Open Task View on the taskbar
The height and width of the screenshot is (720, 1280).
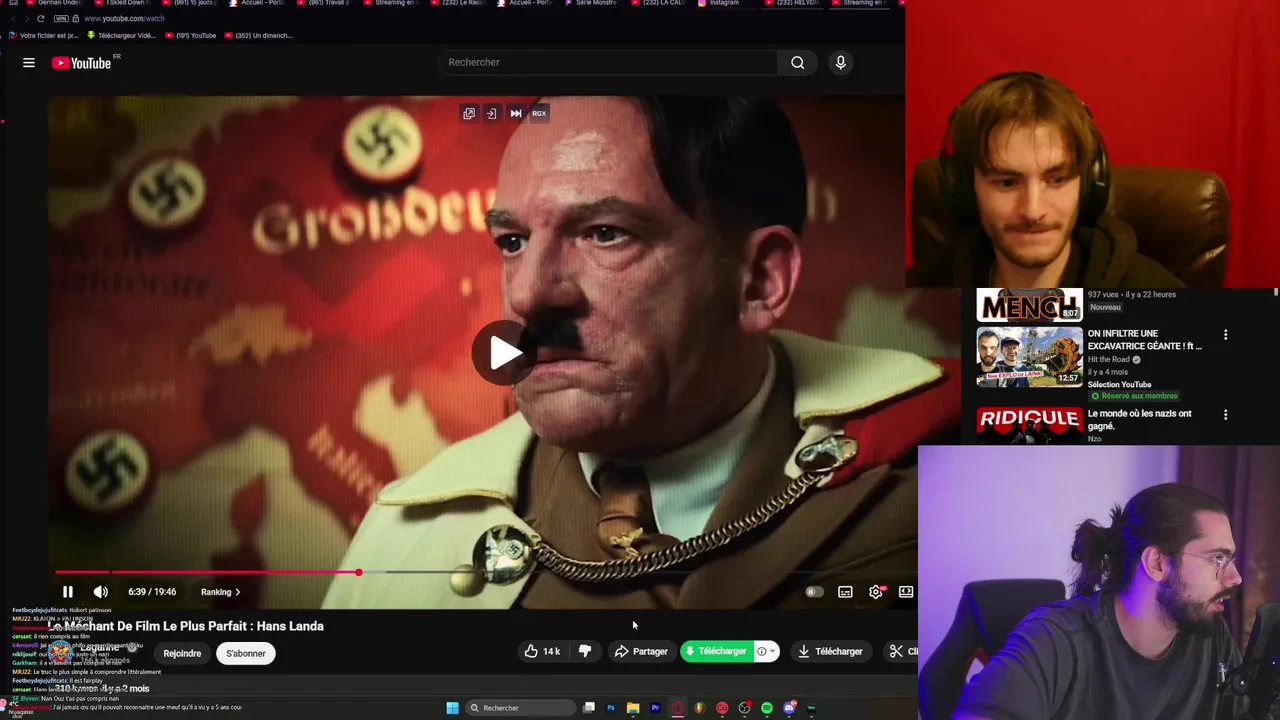[x=589, y=708]
